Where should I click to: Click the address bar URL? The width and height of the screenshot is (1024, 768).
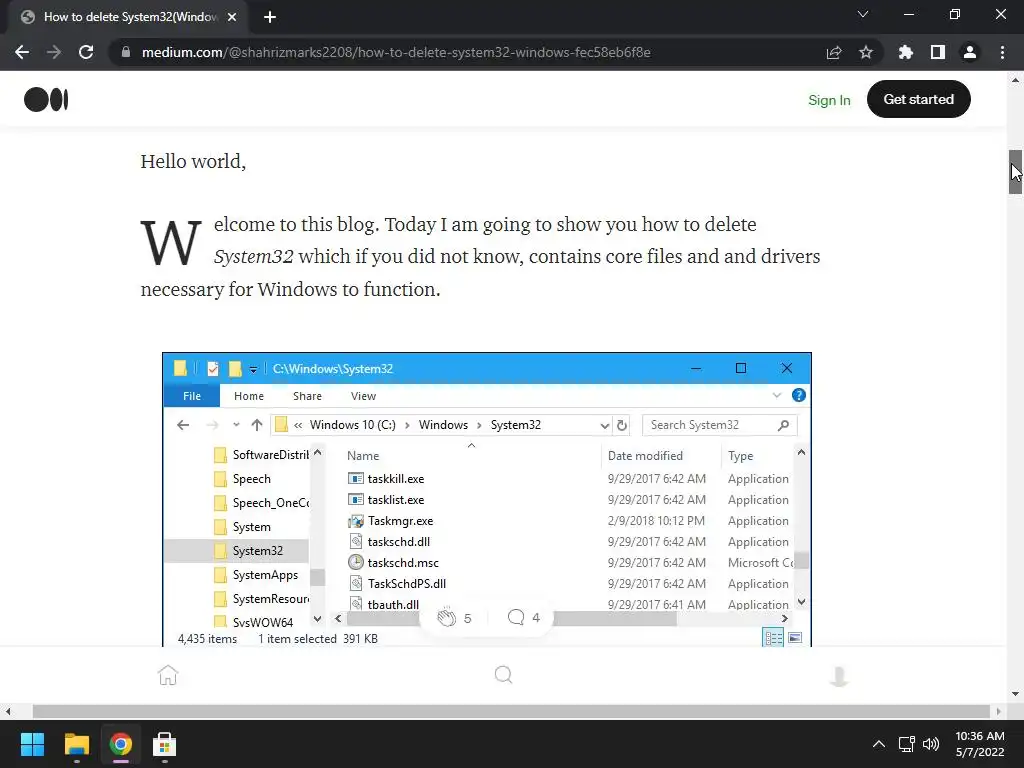396,52
